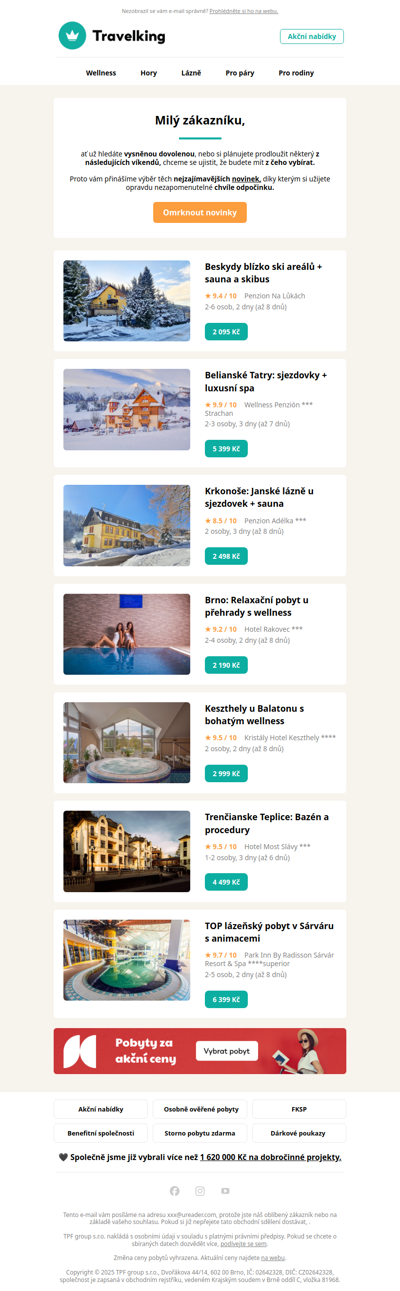Open the FKSP footer link
This screenshot has width=400, height=1291.
(x=299, y=1109)
